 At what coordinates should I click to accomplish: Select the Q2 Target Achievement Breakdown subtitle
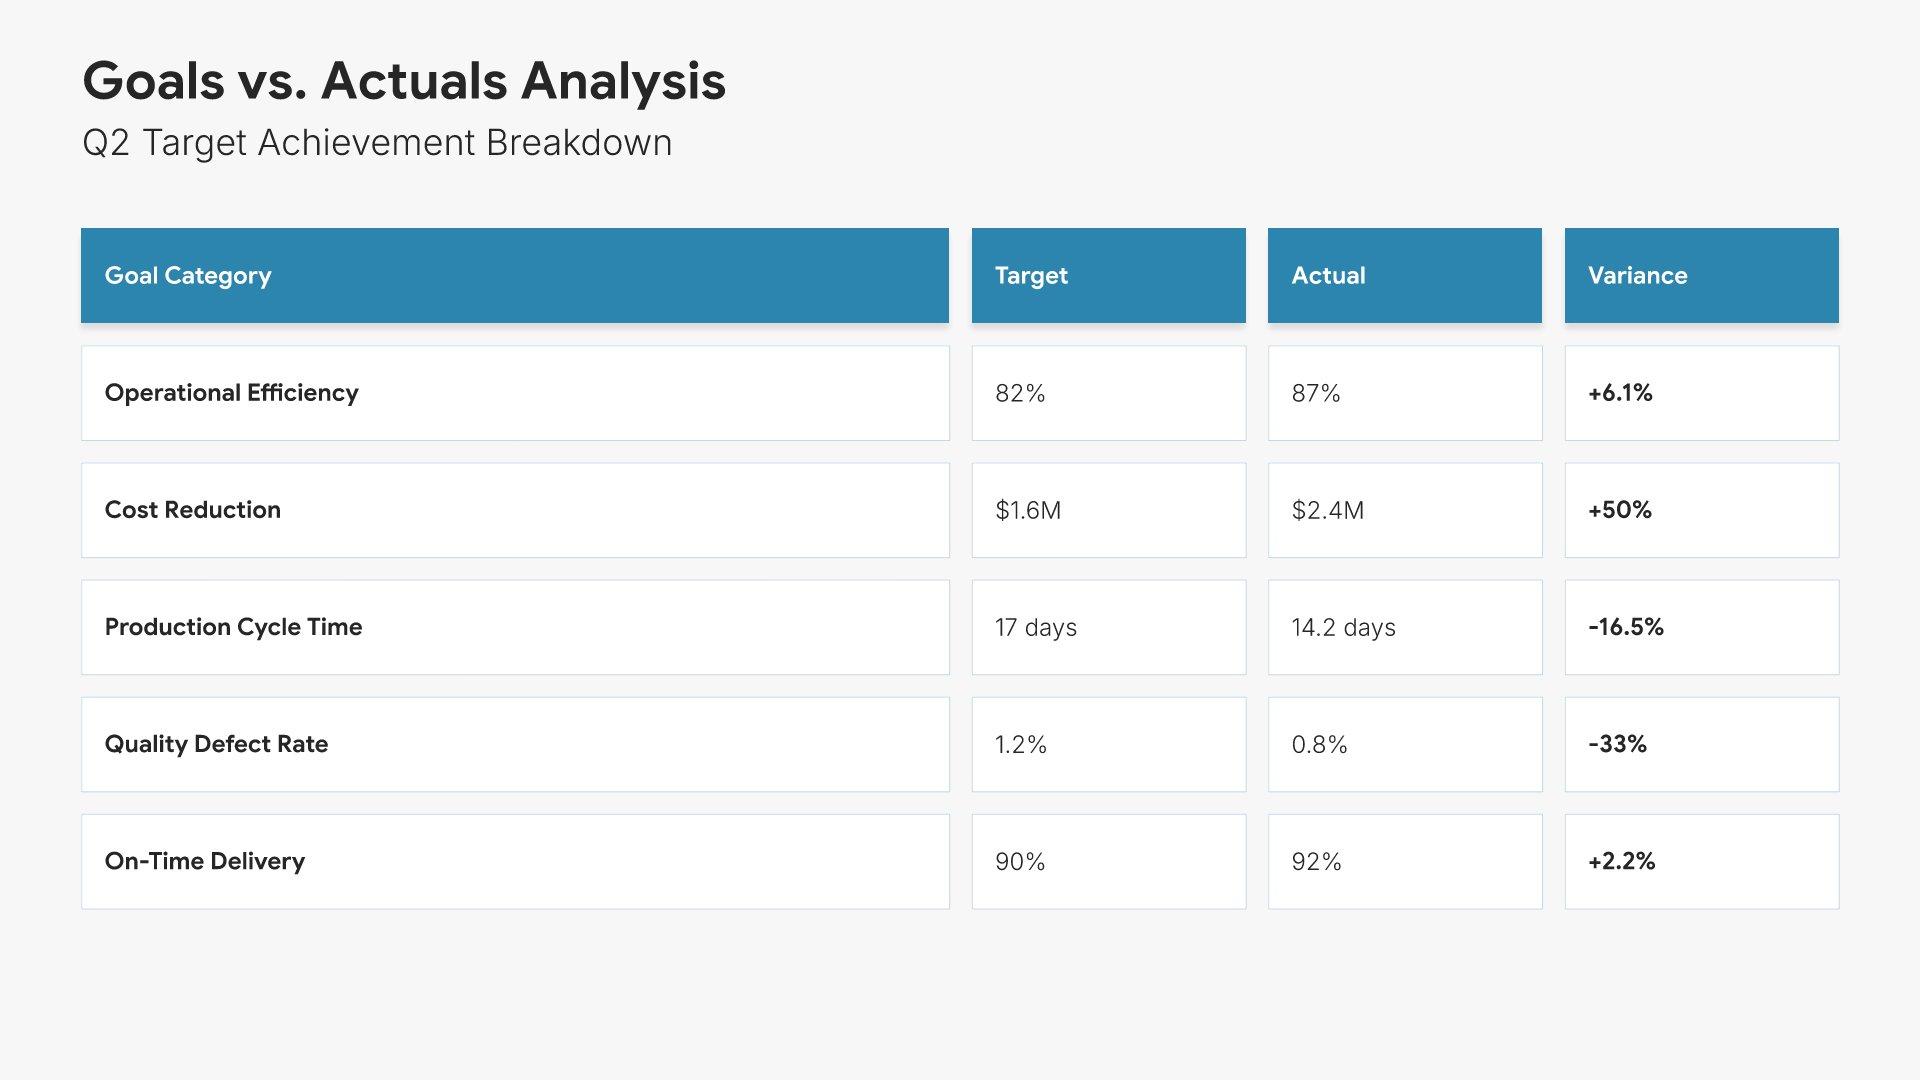coord(377,143)
